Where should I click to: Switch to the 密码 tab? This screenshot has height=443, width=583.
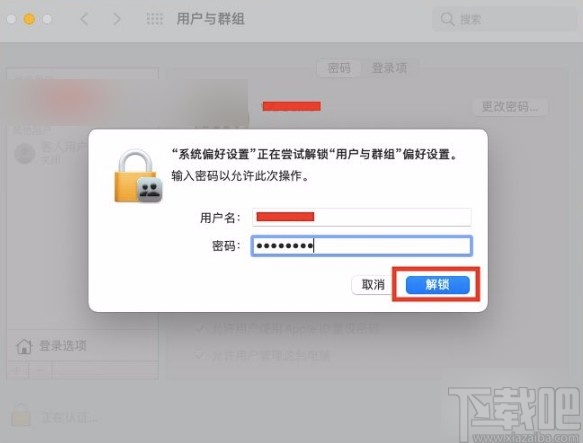tap(339, 68)
